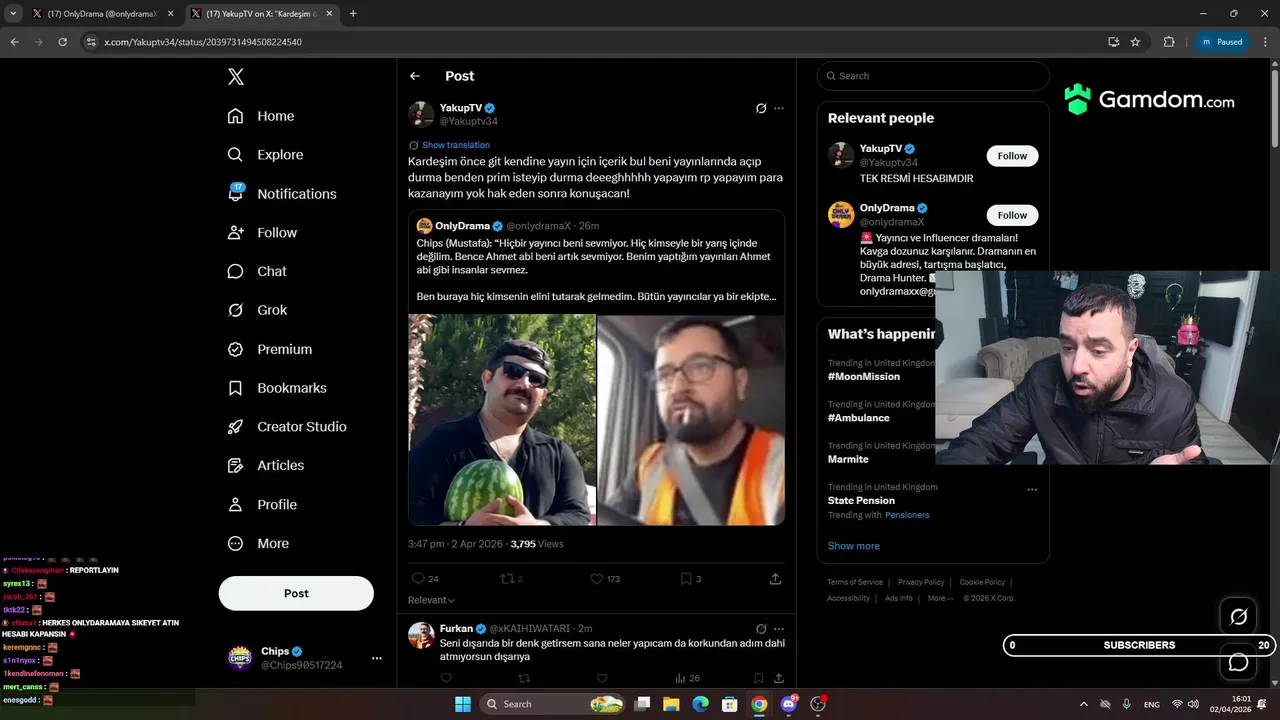
Task: Click Show more under trends
Action: coord(853,546)
